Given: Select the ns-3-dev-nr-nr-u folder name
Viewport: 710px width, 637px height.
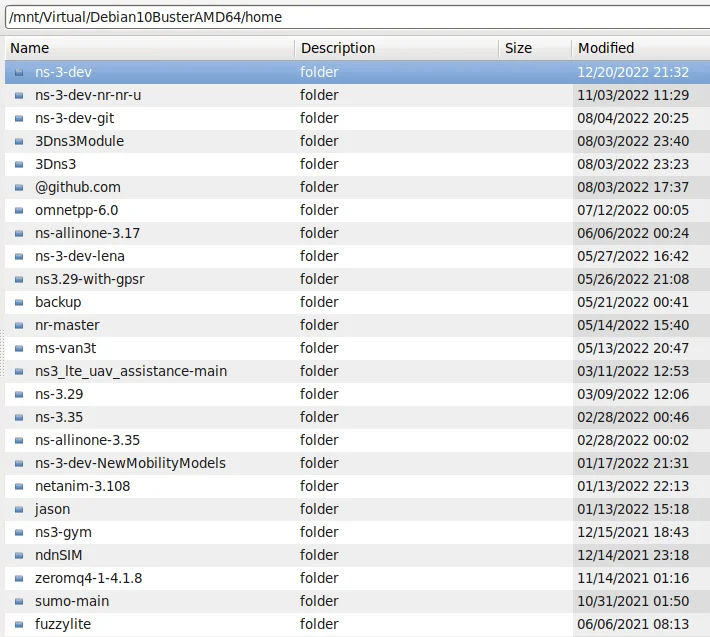Looking at the screenshot, I should 88,95.
